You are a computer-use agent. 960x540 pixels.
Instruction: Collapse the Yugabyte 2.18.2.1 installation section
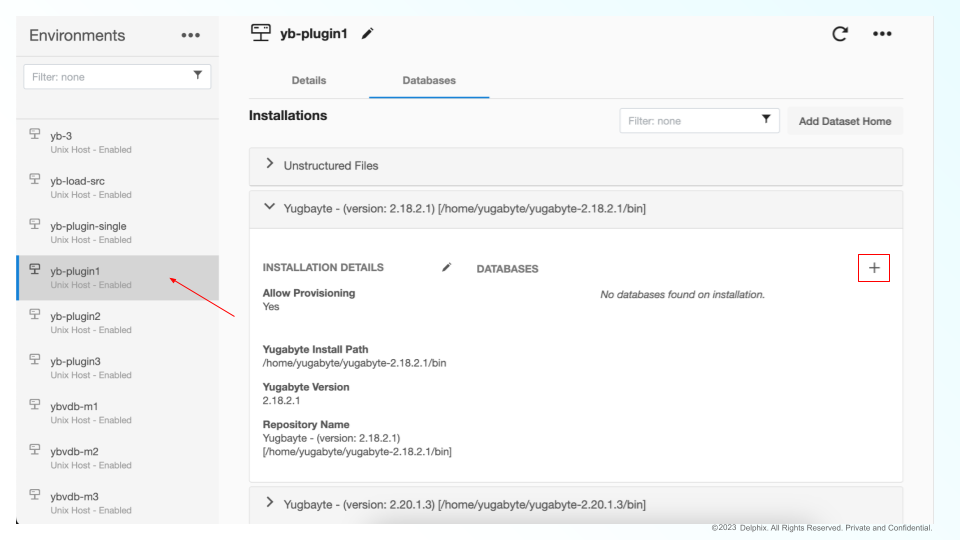click(268, 207)
